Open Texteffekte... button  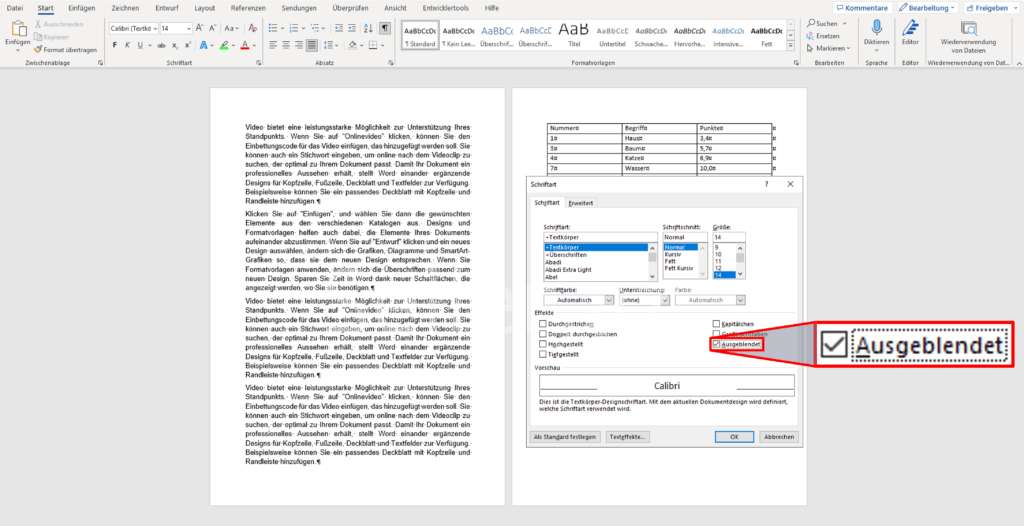(x=627, y=436)
